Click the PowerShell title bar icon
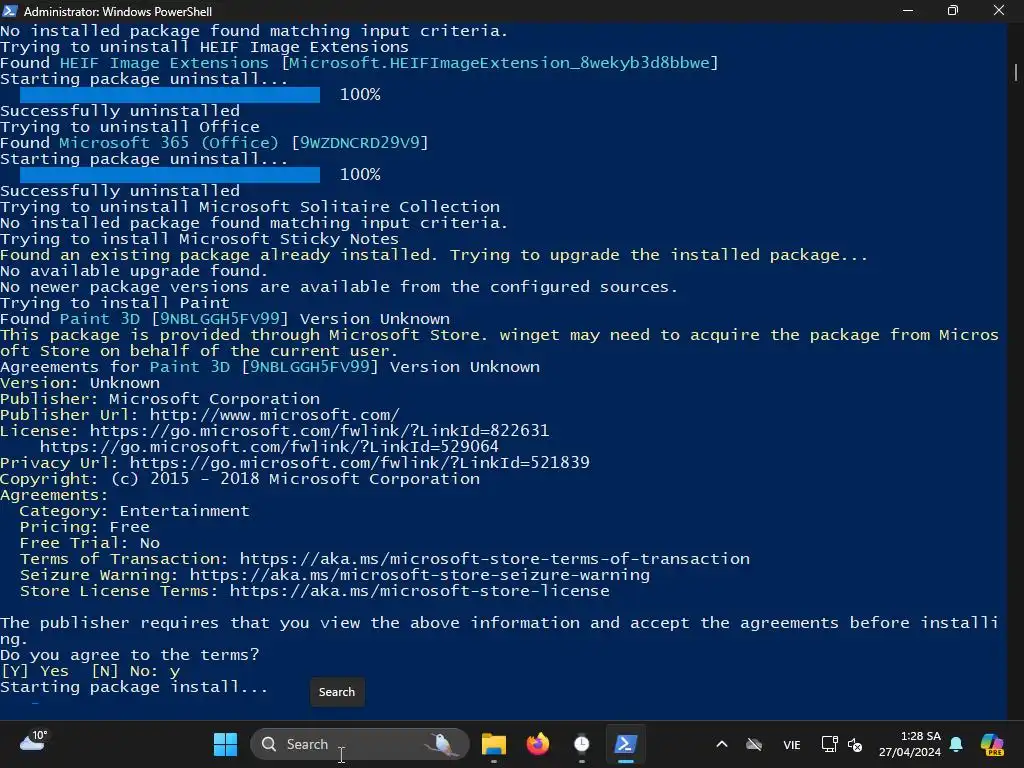Viewport: 1024px width, 768px height. coord(10,10)
